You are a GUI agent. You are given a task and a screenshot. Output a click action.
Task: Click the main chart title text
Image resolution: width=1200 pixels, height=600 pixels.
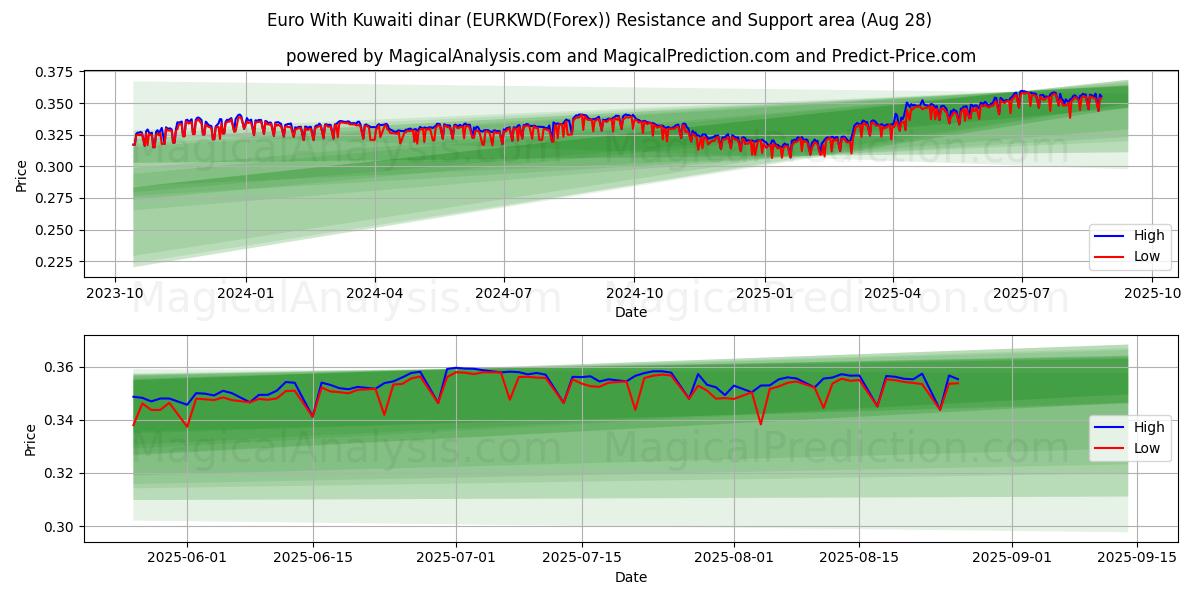pos(600,20)
